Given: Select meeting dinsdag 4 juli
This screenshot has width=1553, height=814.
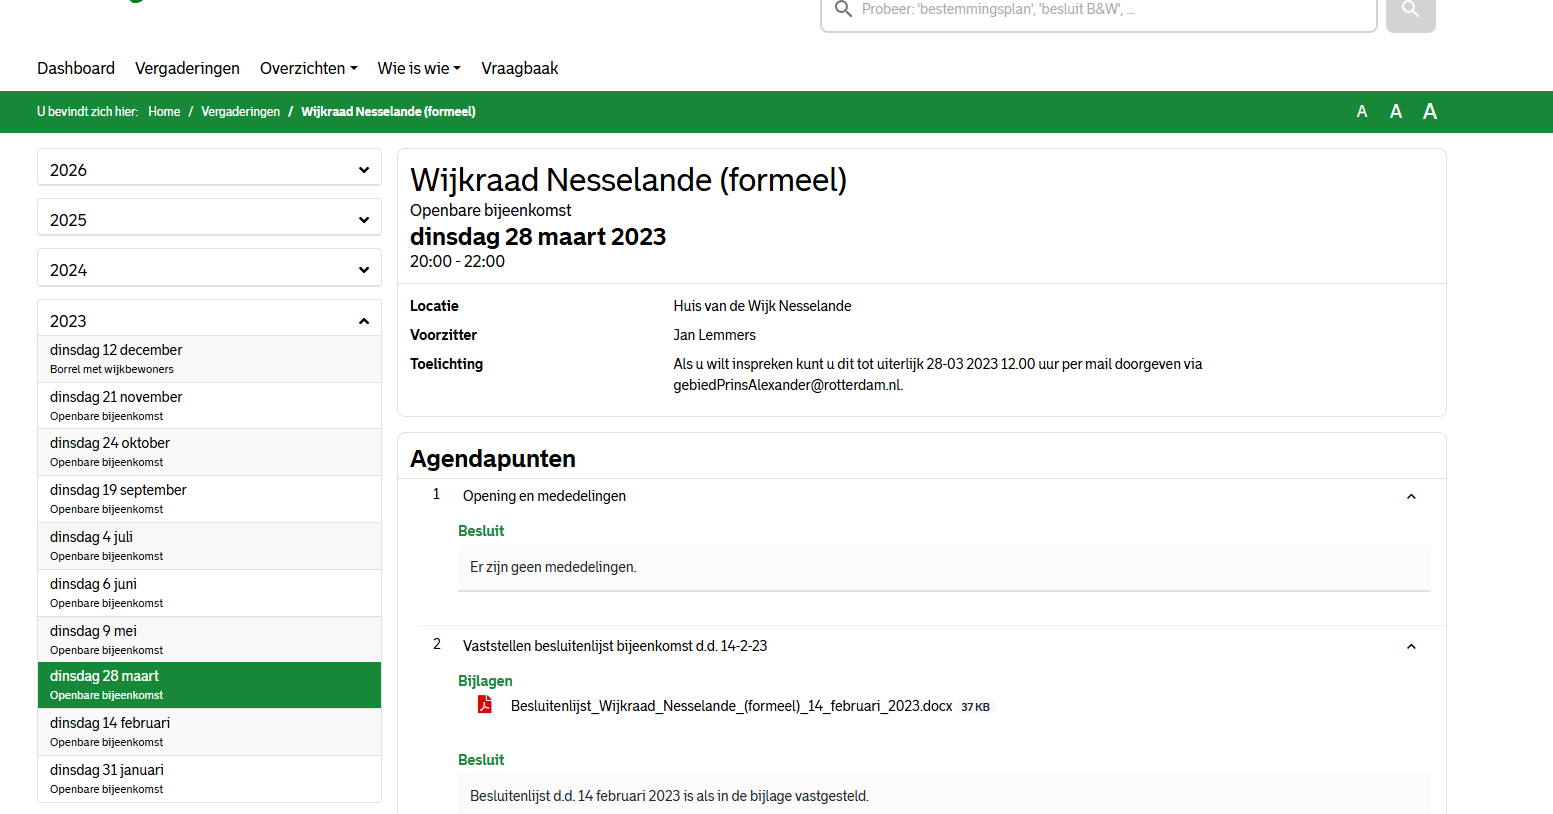Looking at the screenshot, I should [209, 546].
